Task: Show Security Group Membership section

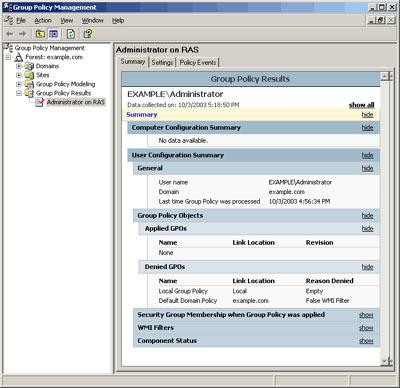Action: tap(366, 315)
